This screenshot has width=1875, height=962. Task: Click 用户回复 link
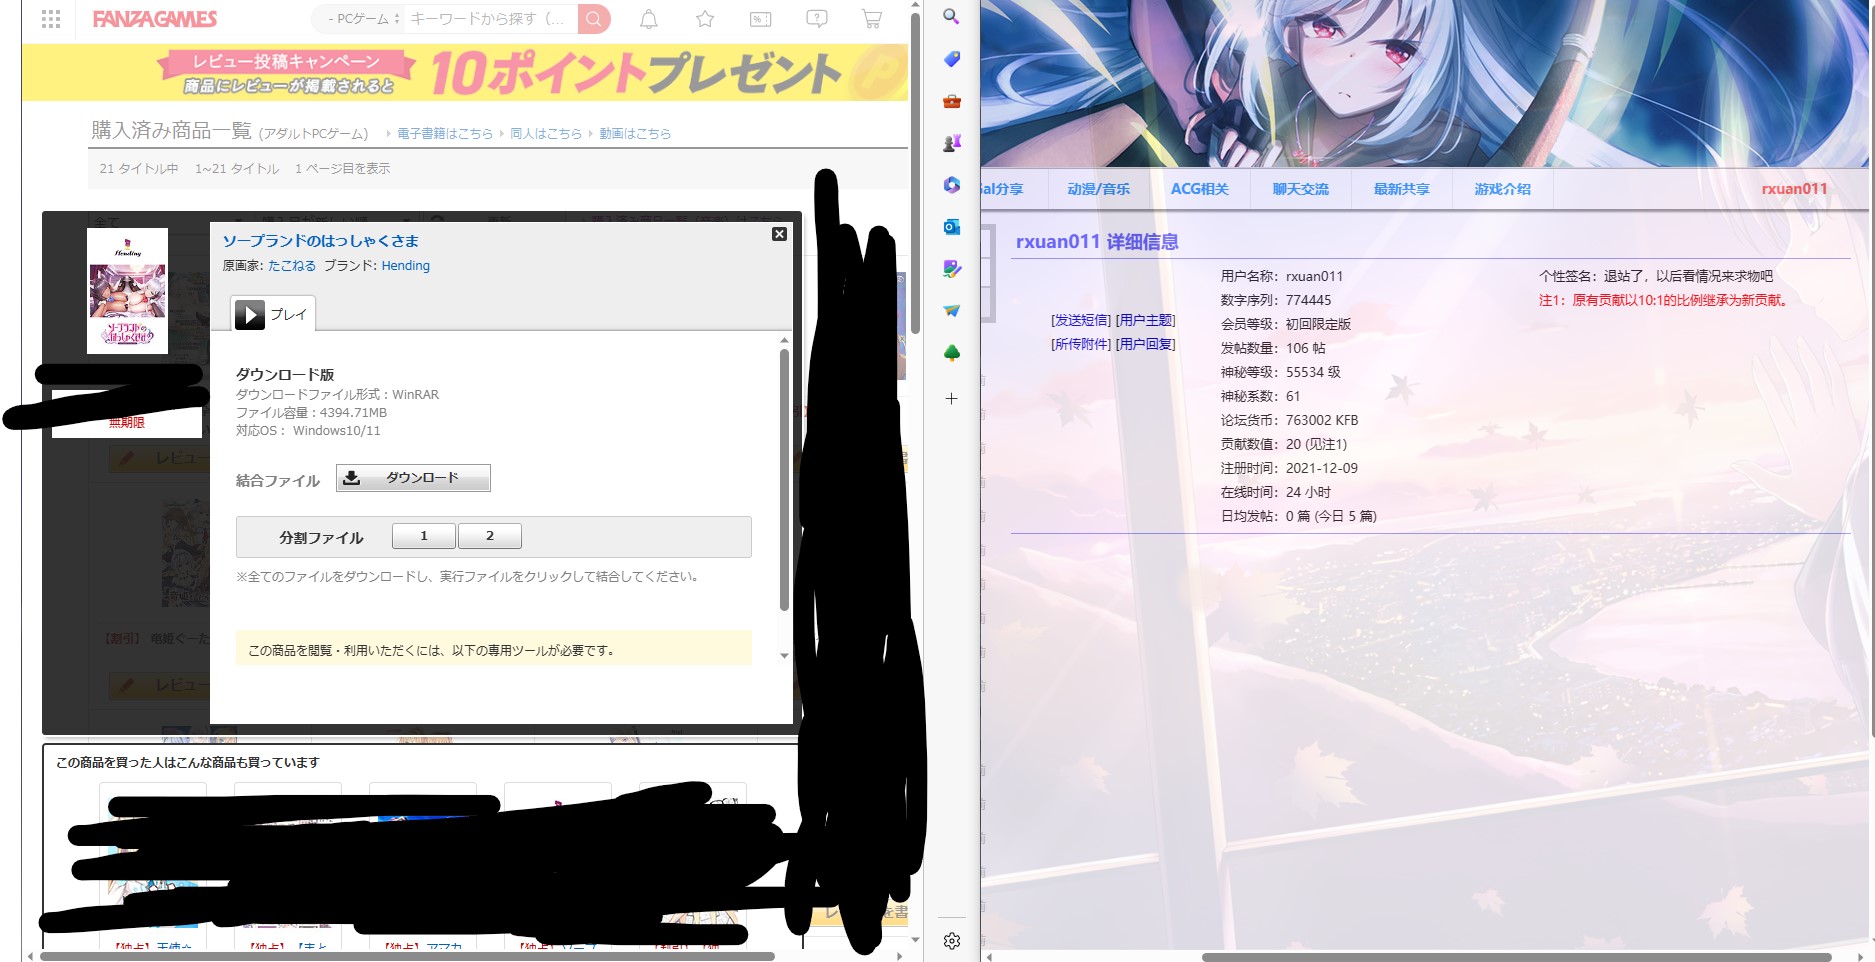pos(1145,344)
